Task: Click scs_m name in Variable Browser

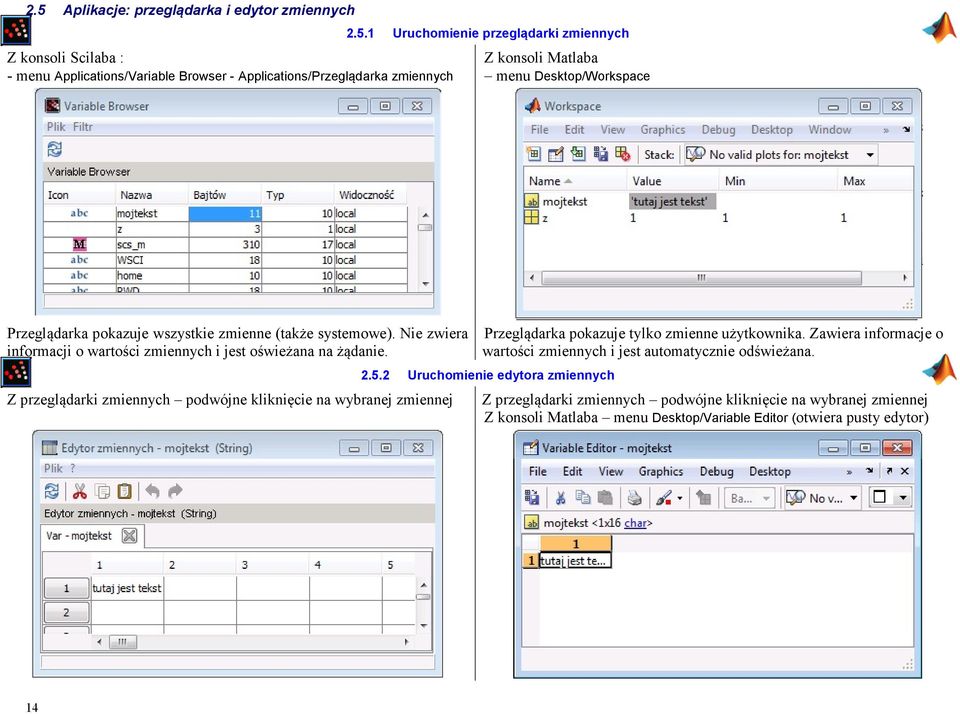Action: click(131, 245)
